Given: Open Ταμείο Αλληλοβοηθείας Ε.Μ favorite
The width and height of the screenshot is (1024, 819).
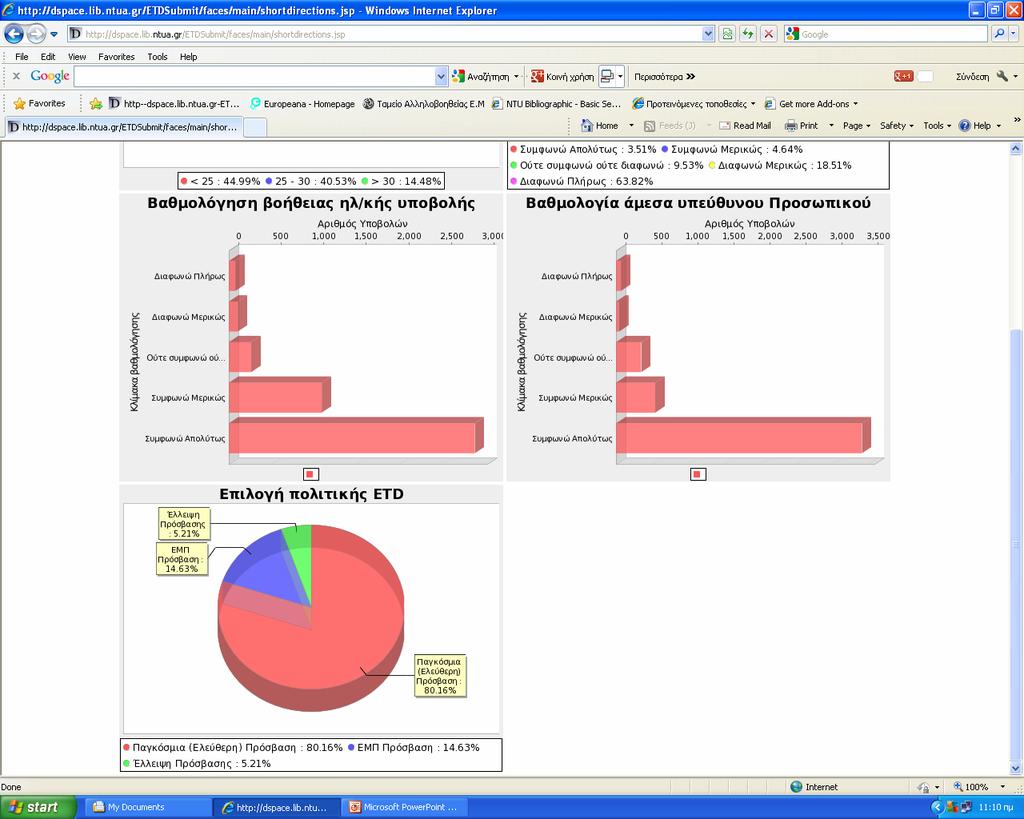Looking at the screenshot, I should 424,103.
